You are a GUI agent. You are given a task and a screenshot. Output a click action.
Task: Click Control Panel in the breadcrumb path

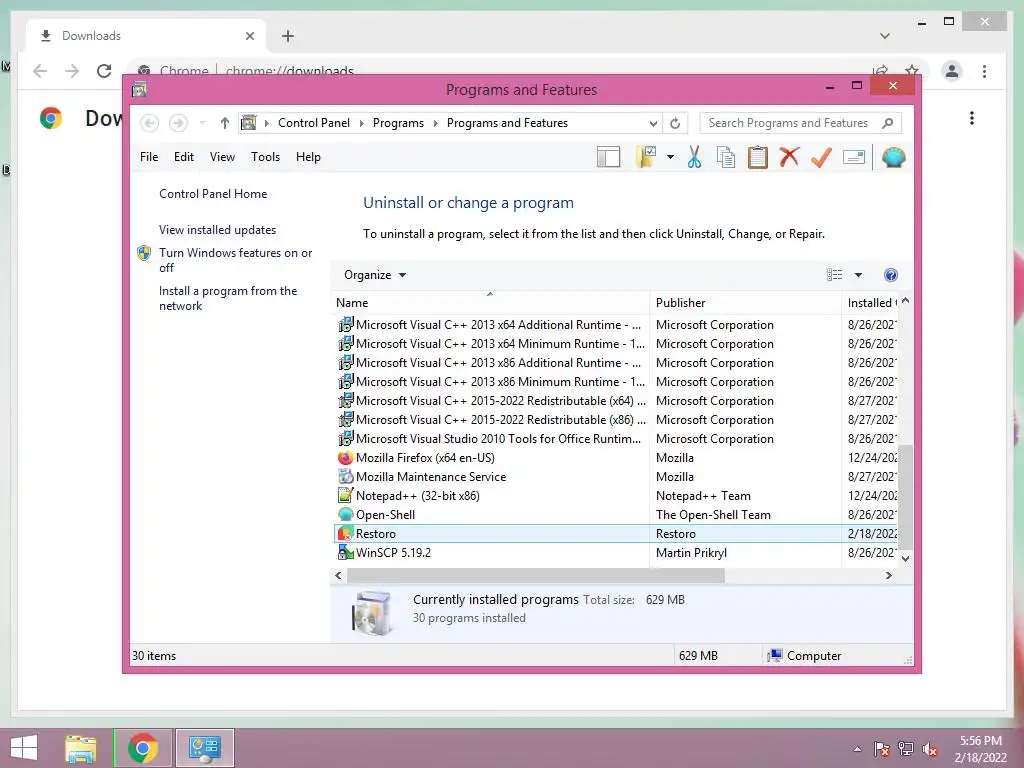313,123
